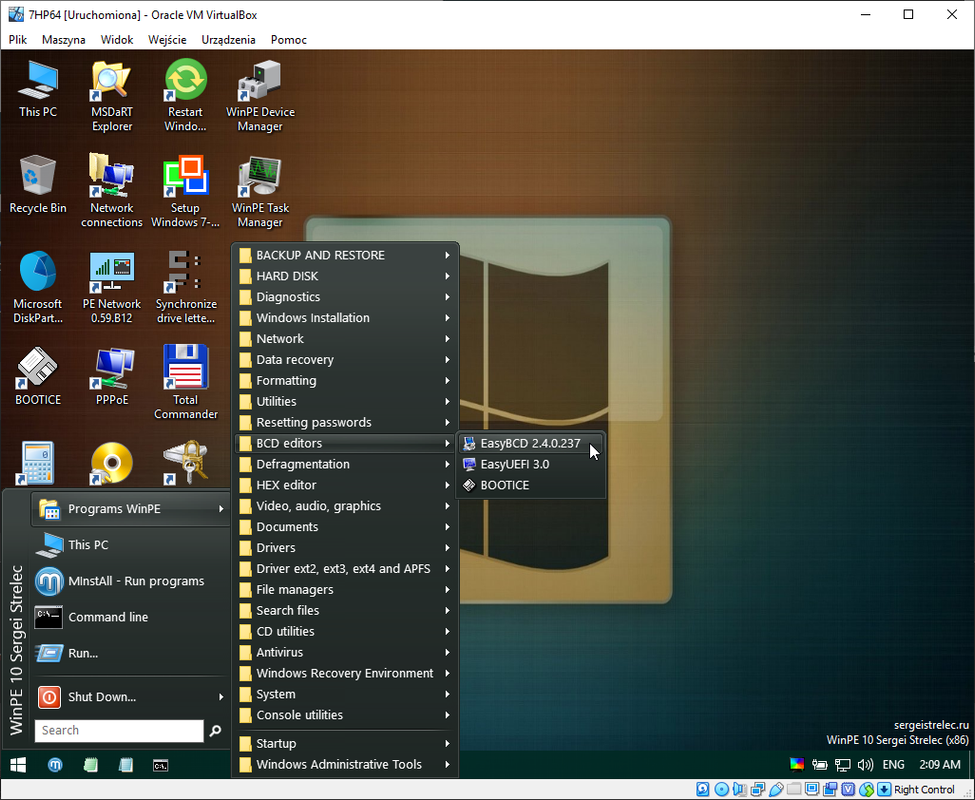The height and width of the screenshot is (800, 975).
Task: Open Utilities folder in menu
Action: 345,402
